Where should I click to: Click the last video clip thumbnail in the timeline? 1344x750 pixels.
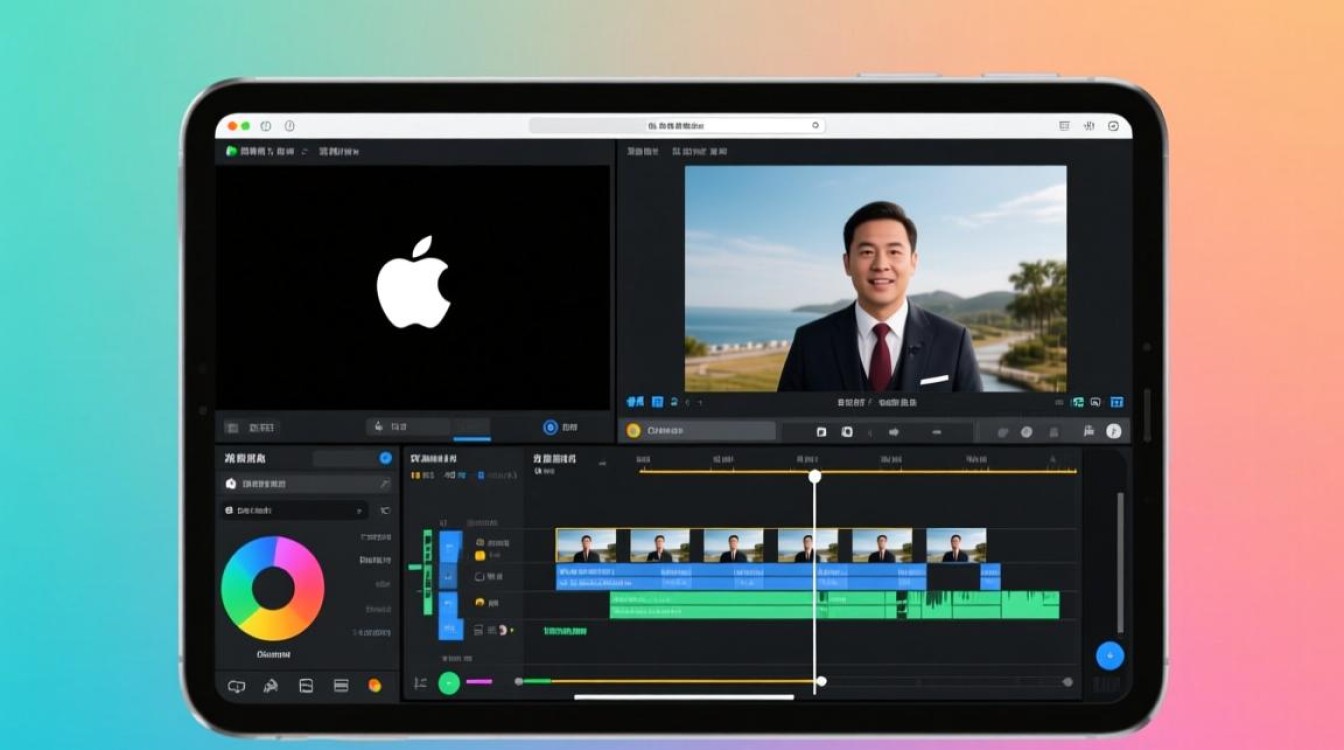pos(956,546)
